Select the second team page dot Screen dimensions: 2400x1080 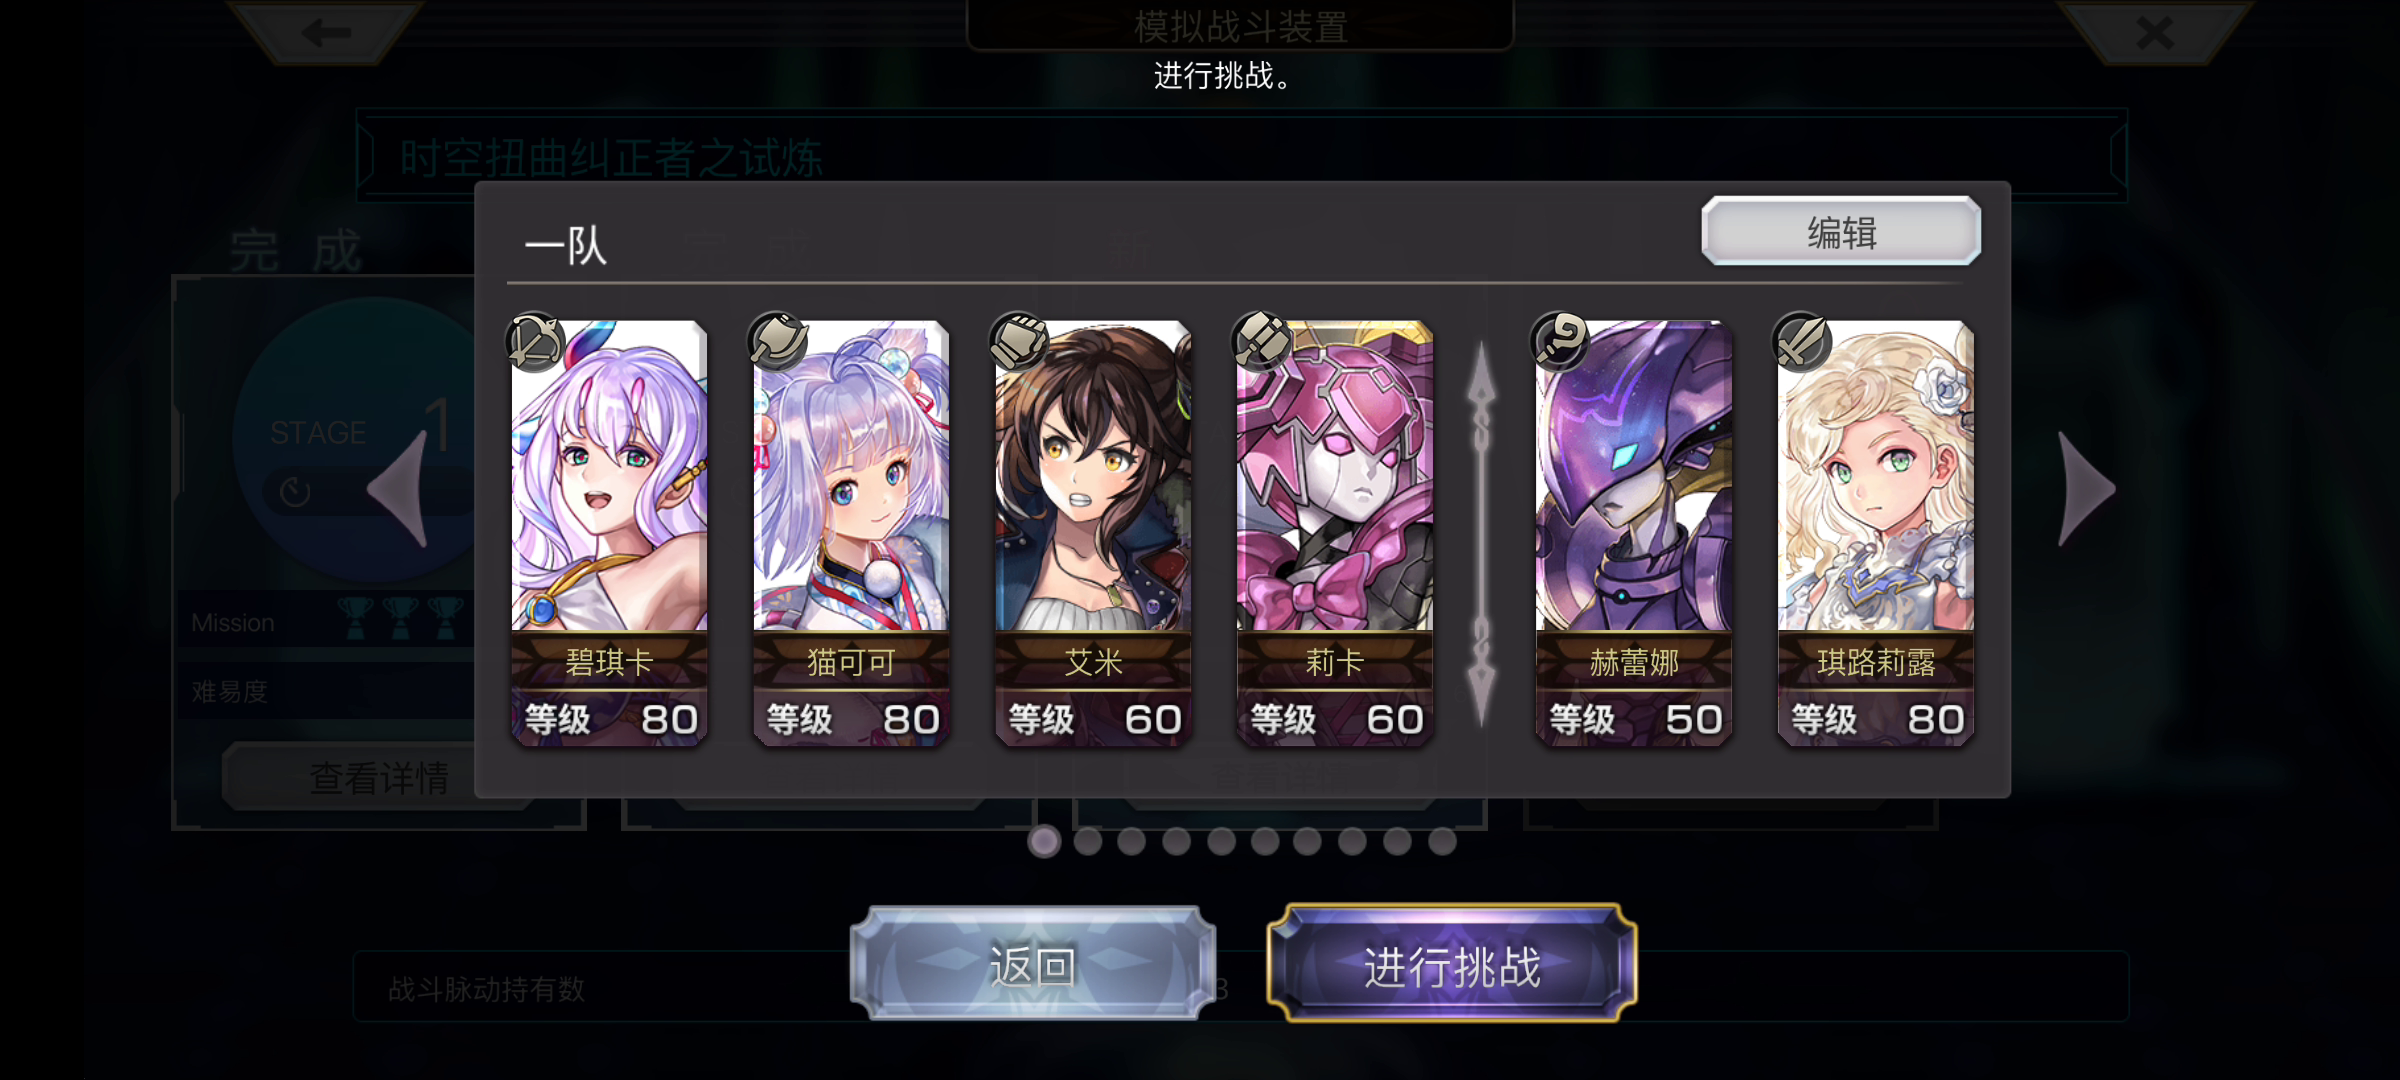click(1088, 842)
